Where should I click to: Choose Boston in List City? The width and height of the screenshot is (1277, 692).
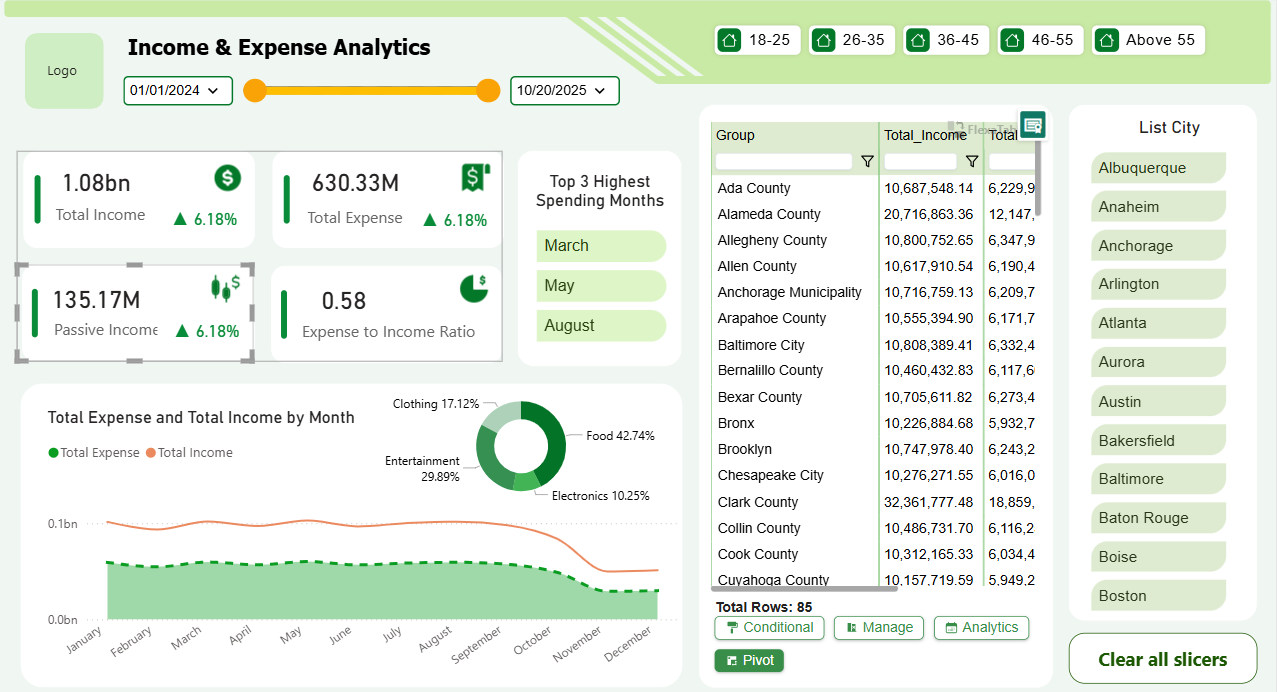[x=1158, y=596]
